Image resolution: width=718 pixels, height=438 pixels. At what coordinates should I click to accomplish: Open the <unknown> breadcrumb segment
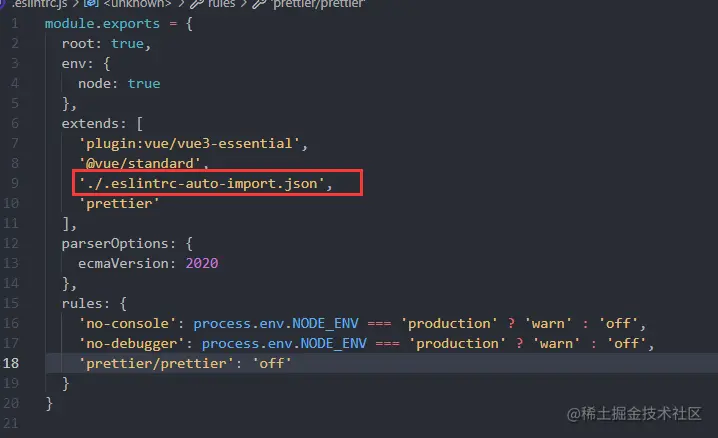point(137,4)
